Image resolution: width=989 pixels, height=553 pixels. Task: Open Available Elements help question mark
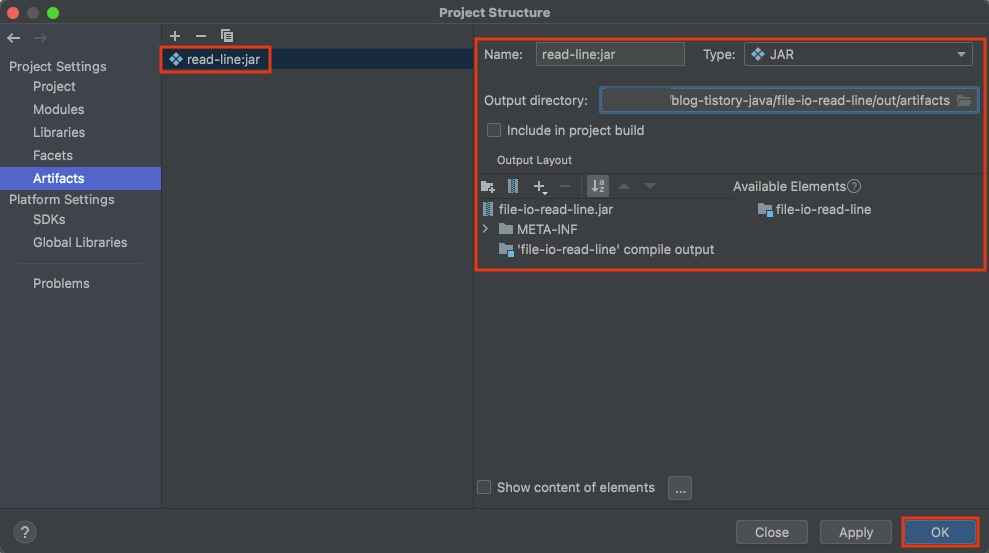(854, 186)
